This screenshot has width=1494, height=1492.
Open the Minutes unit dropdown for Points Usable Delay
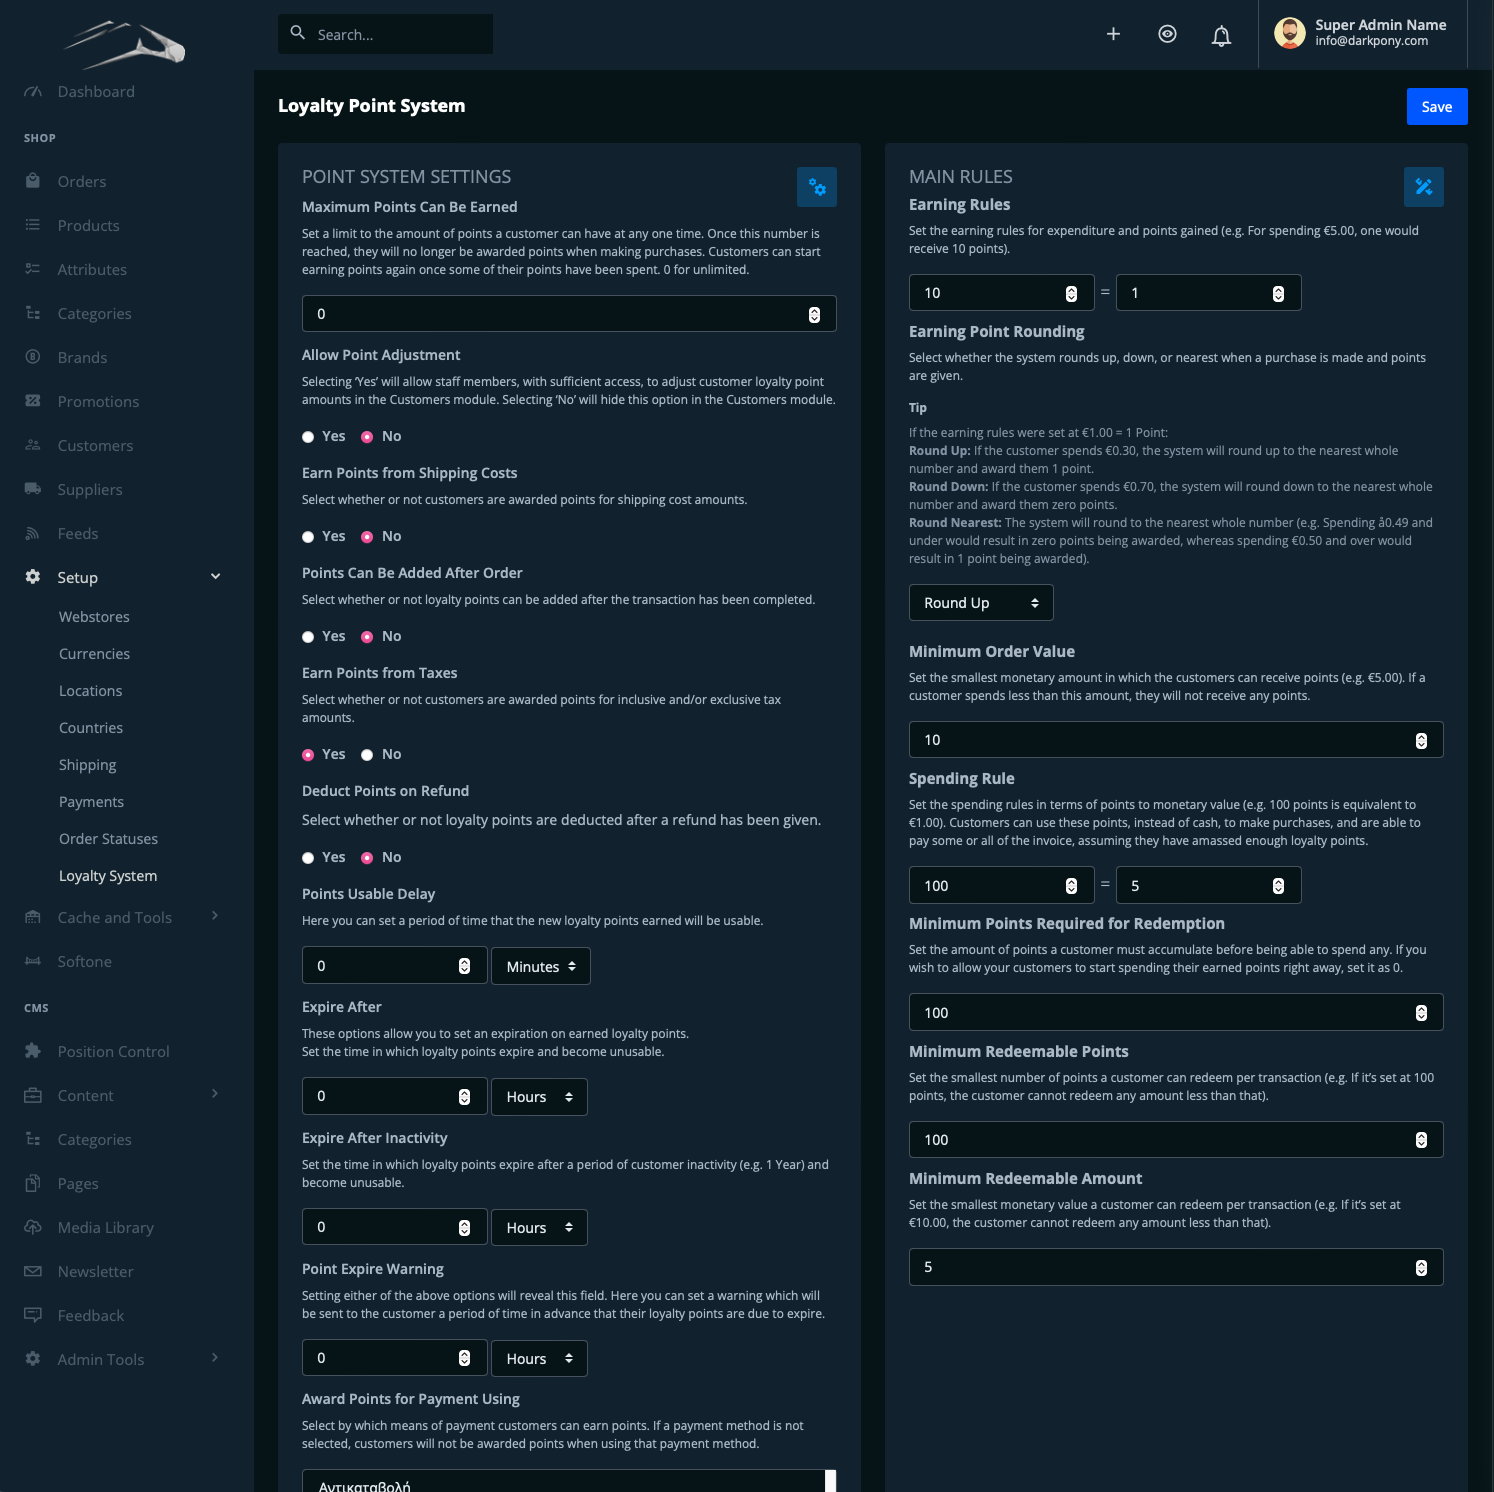coord(540,966)
